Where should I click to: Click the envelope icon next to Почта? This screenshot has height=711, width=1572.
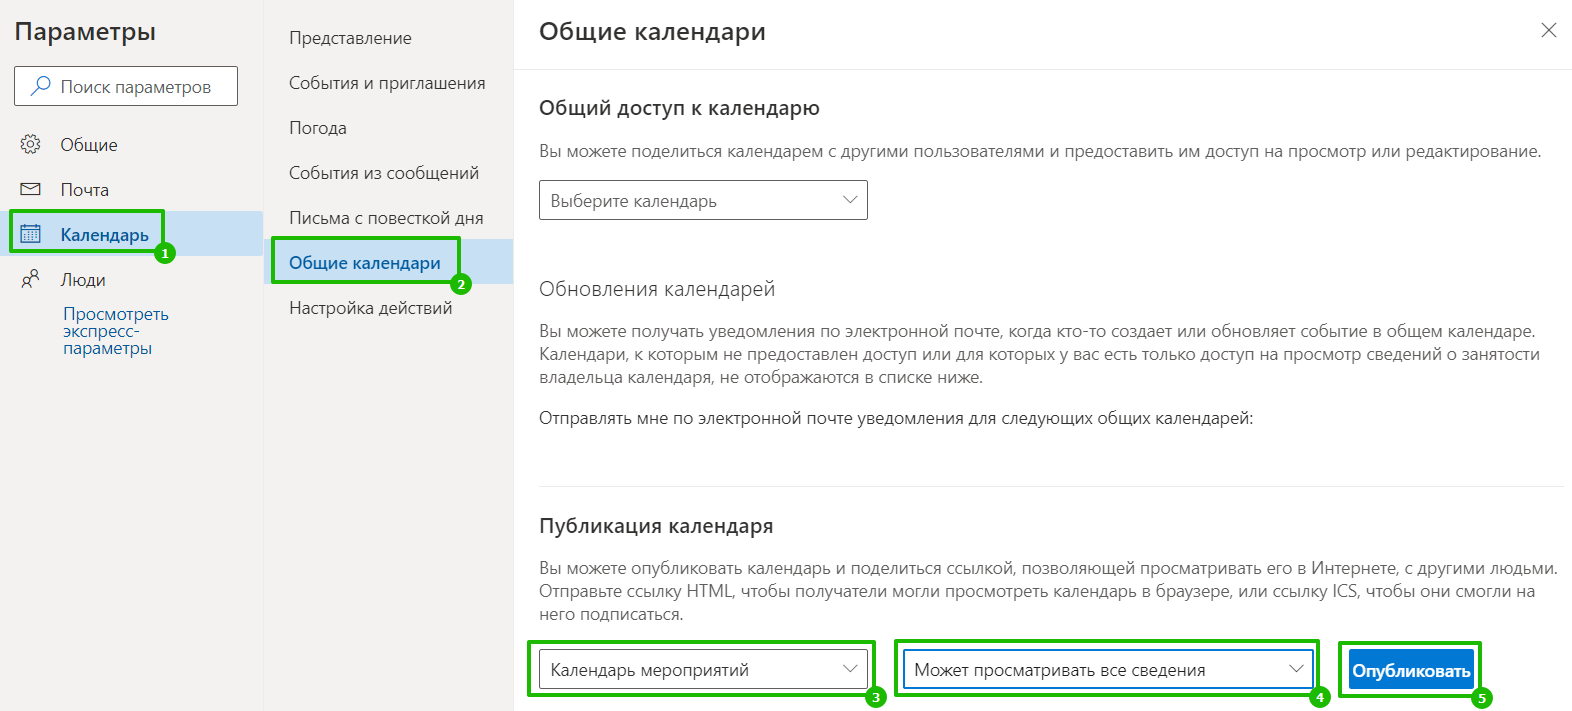click(31, 189)
